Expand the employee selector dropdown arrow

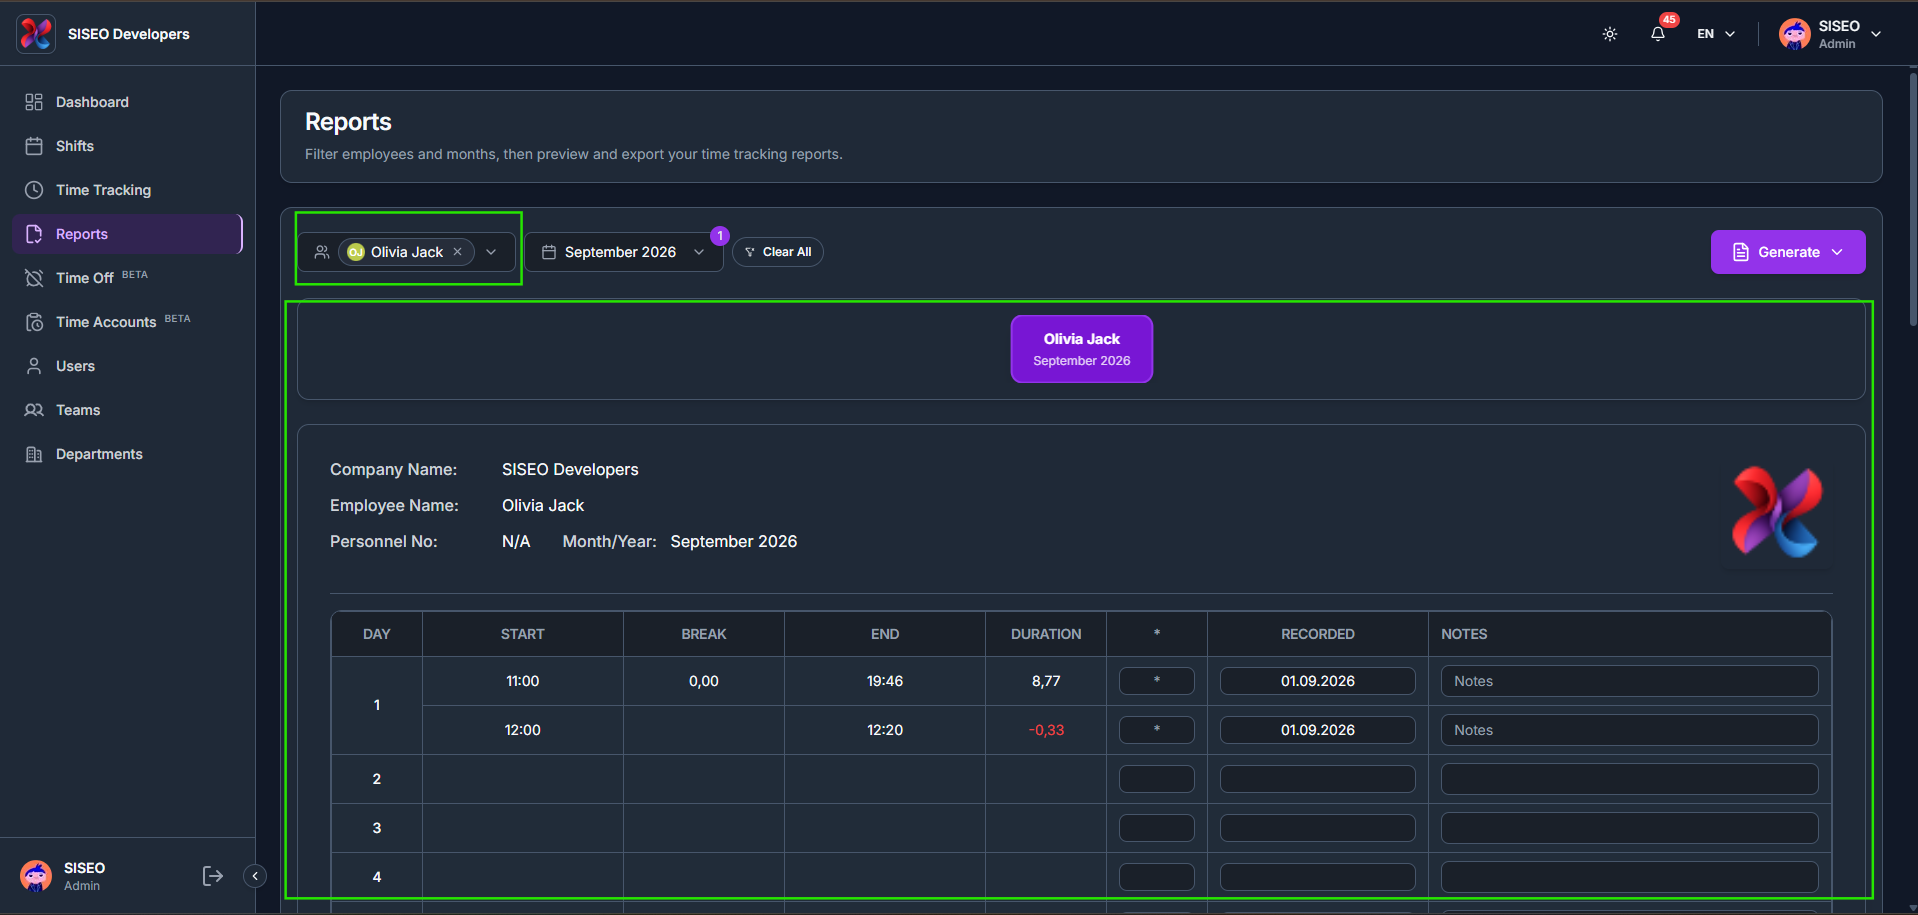pos(491,252)
